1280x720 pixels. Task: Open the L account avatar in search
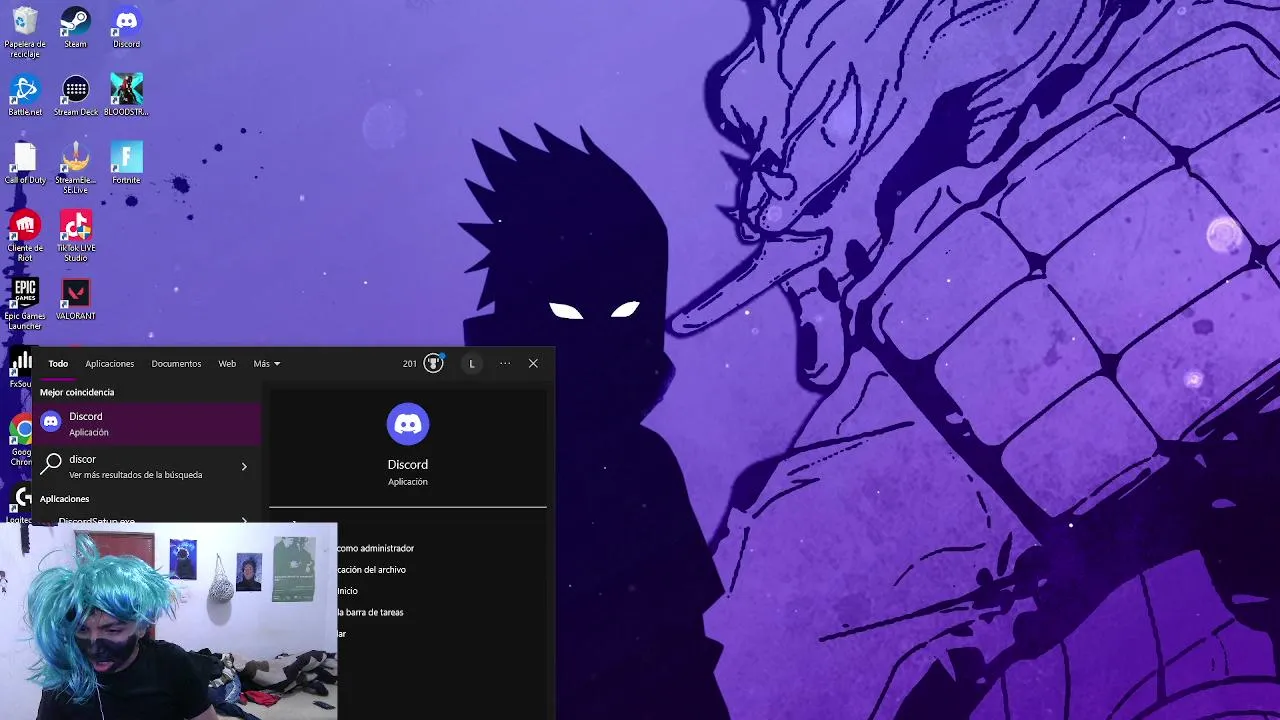(x=472, y=364)
